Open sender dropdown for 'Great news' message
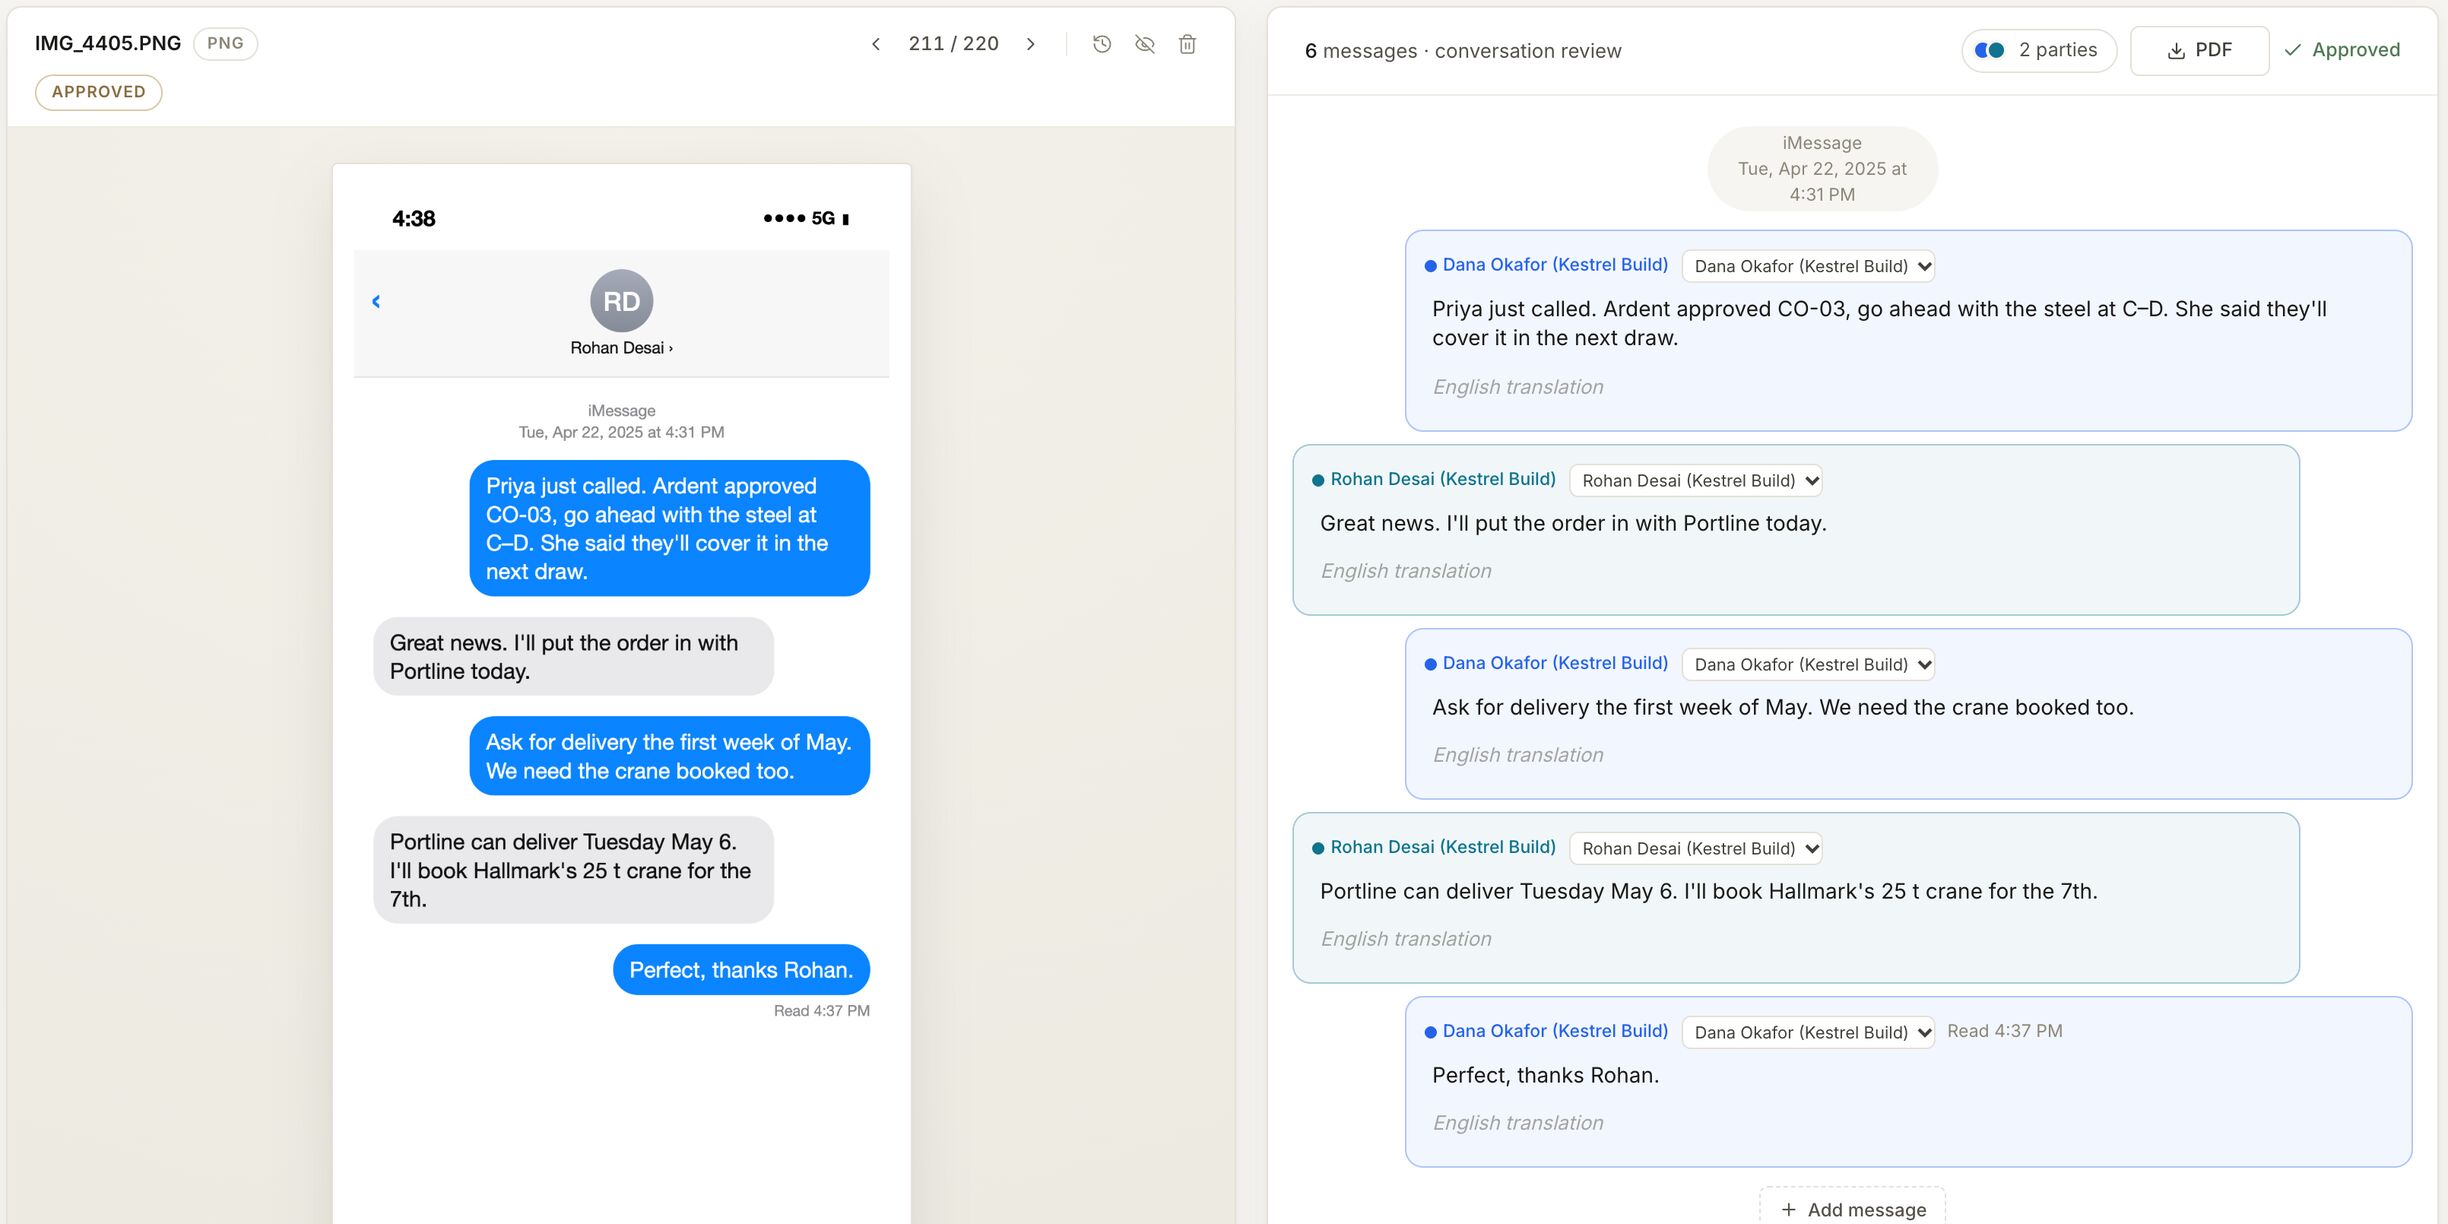The height and width of the screenshot is (1224, 2448). pos(1696,481)
